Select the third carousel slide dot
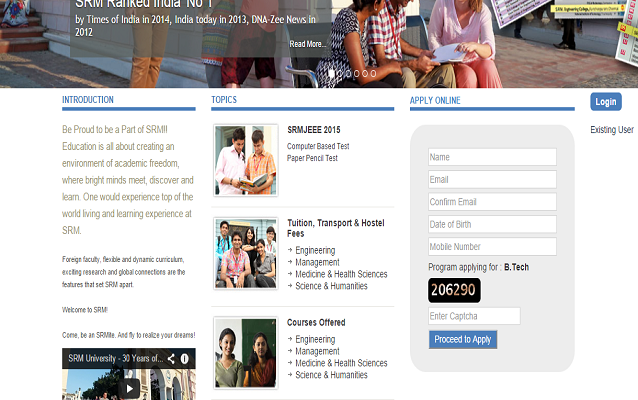The width and height of the screenshot is (638, 400). [x=348, y=73]
